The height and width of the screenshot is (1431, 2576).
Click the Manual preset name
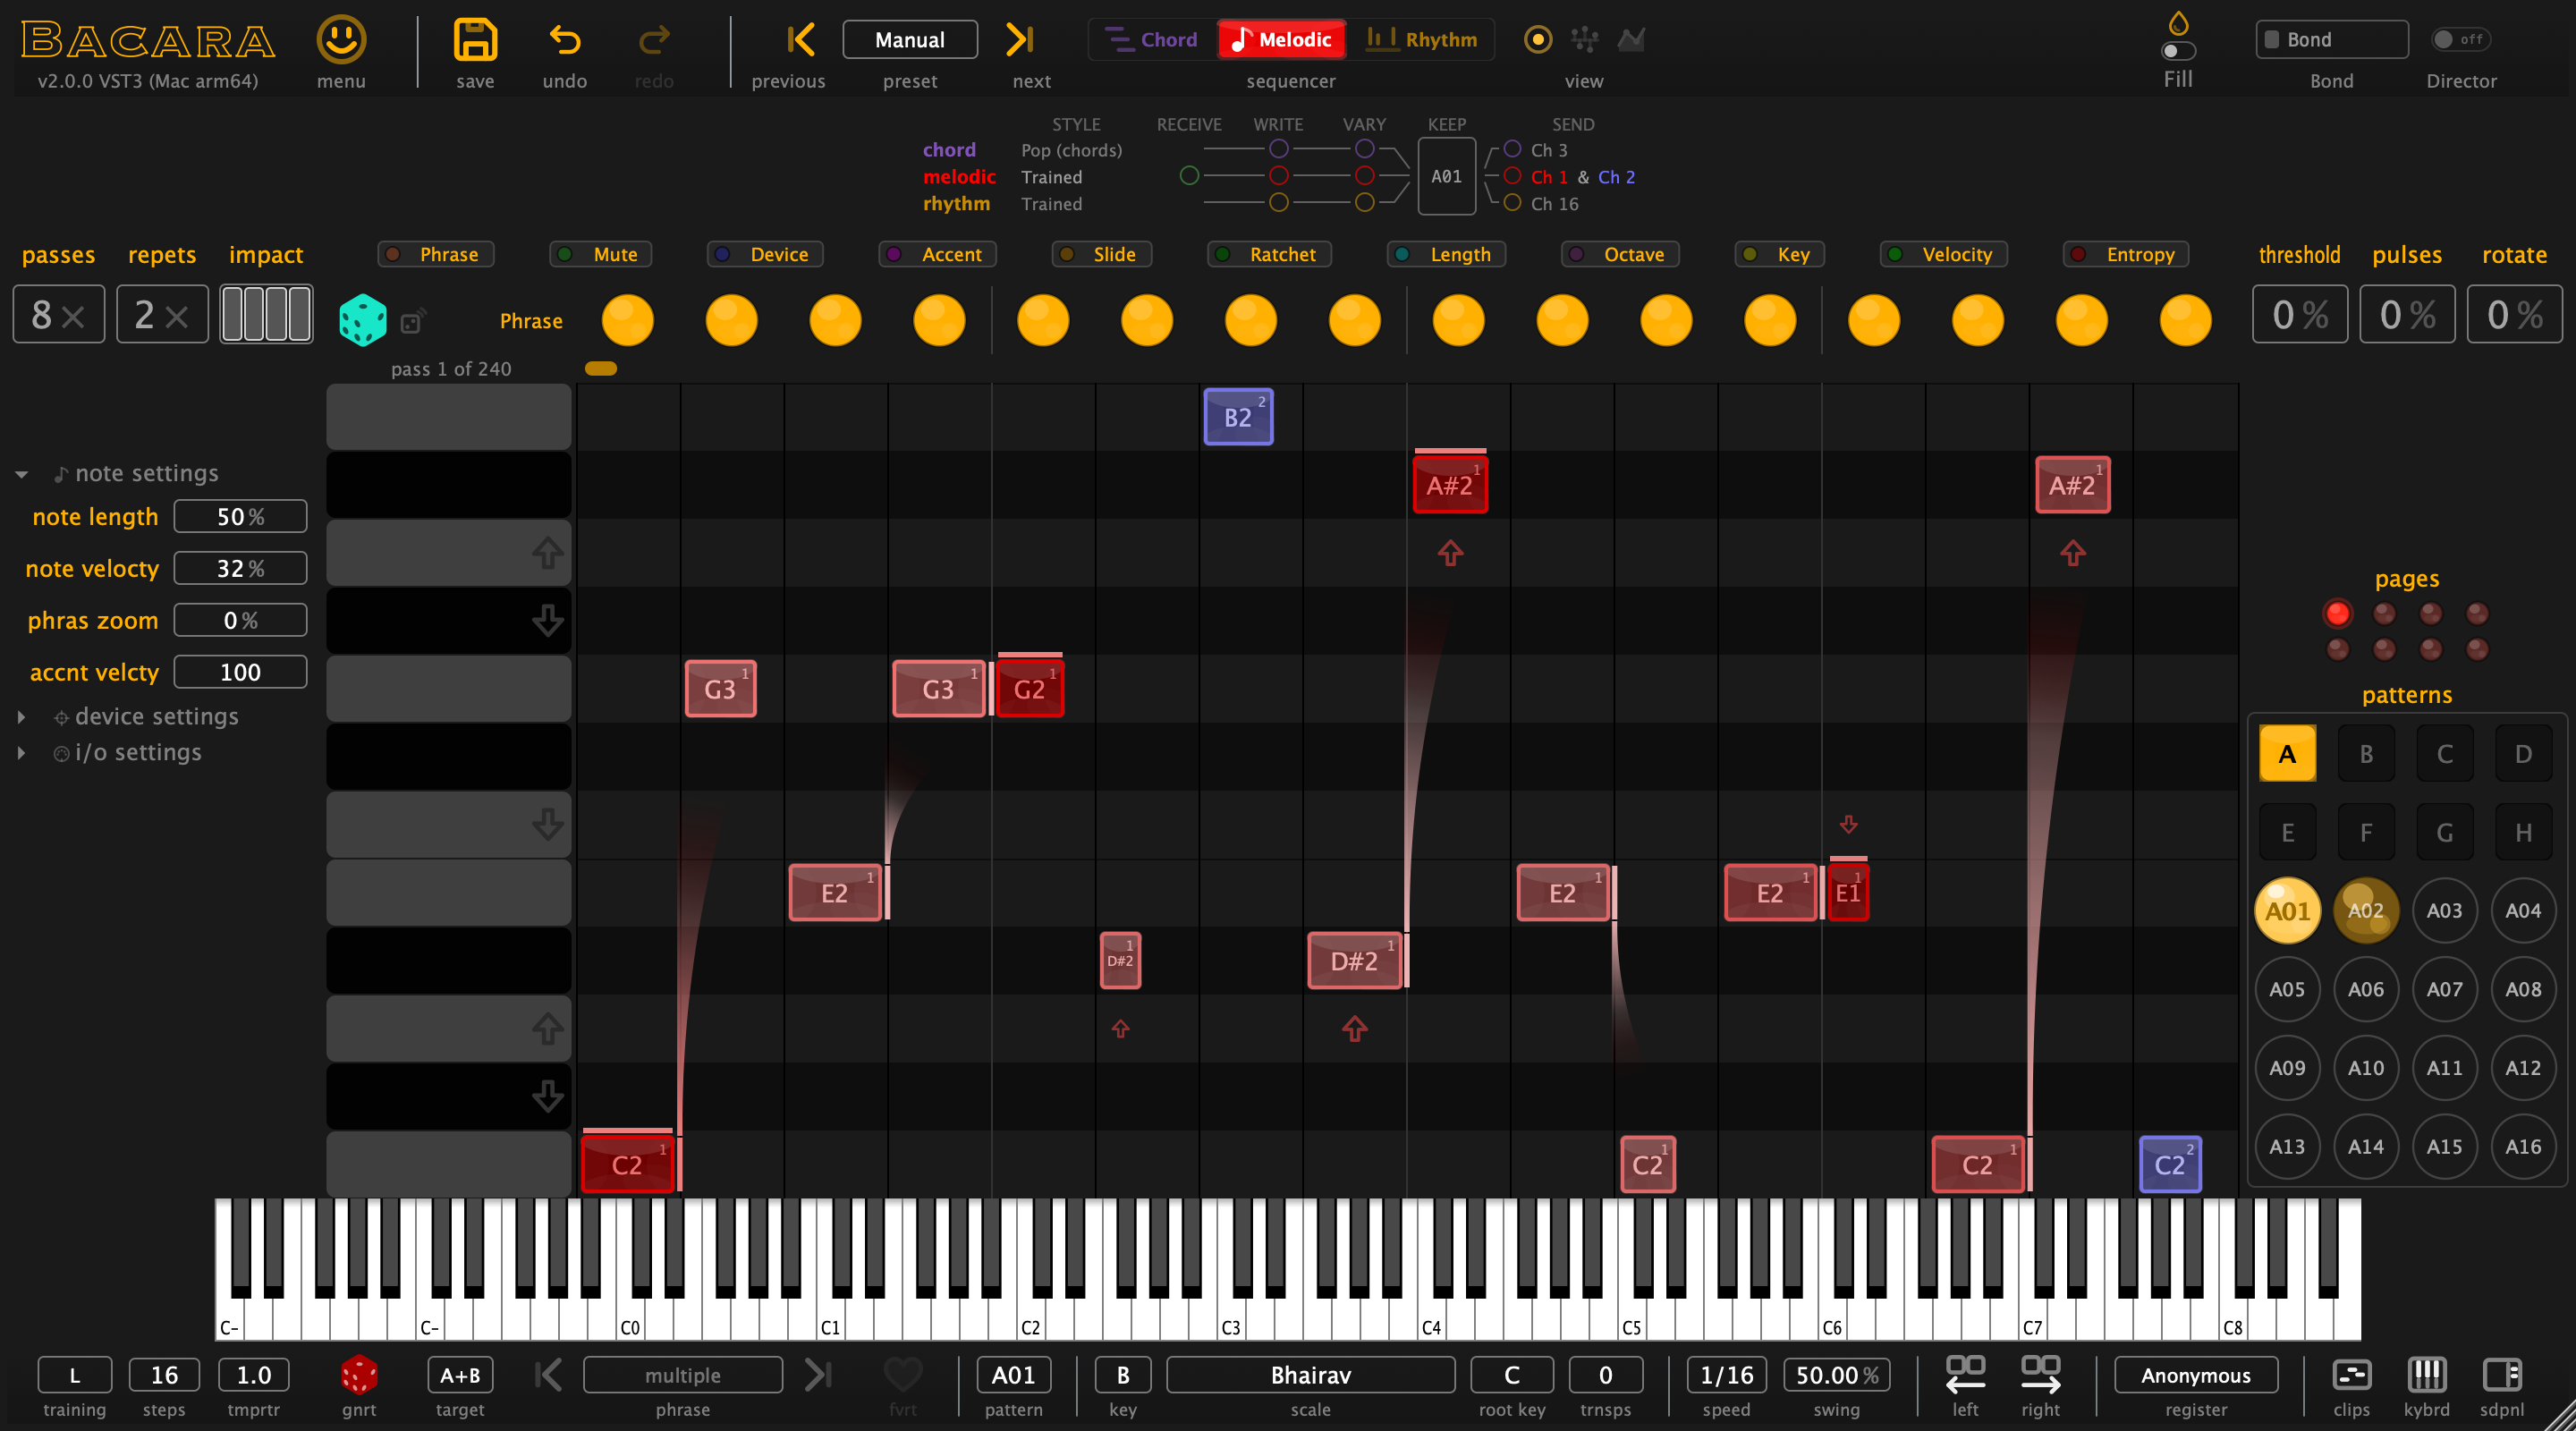coord(910,39)
